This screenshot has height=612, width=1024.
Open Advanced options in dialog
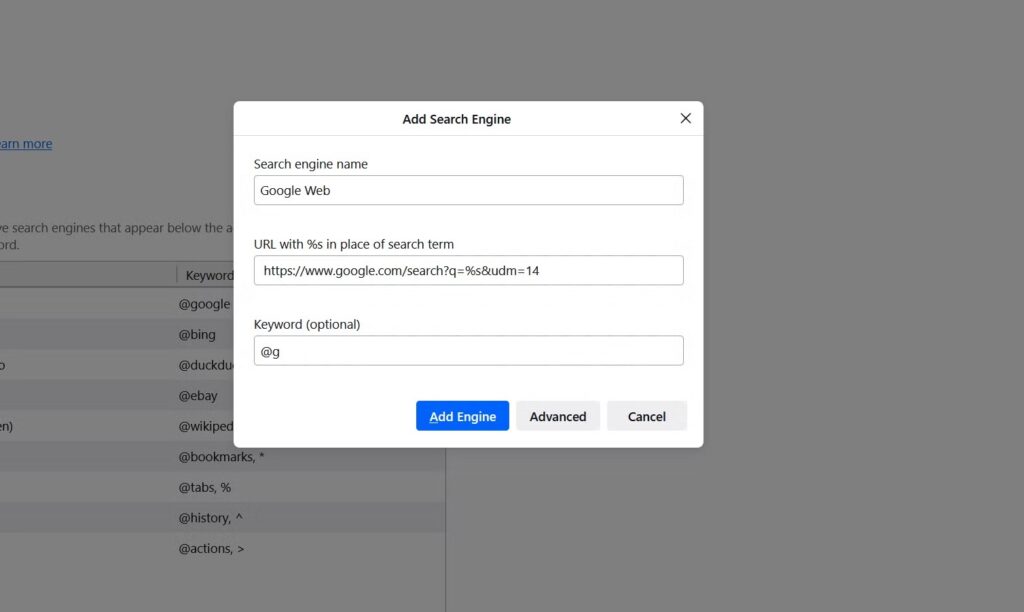(558, 416)
